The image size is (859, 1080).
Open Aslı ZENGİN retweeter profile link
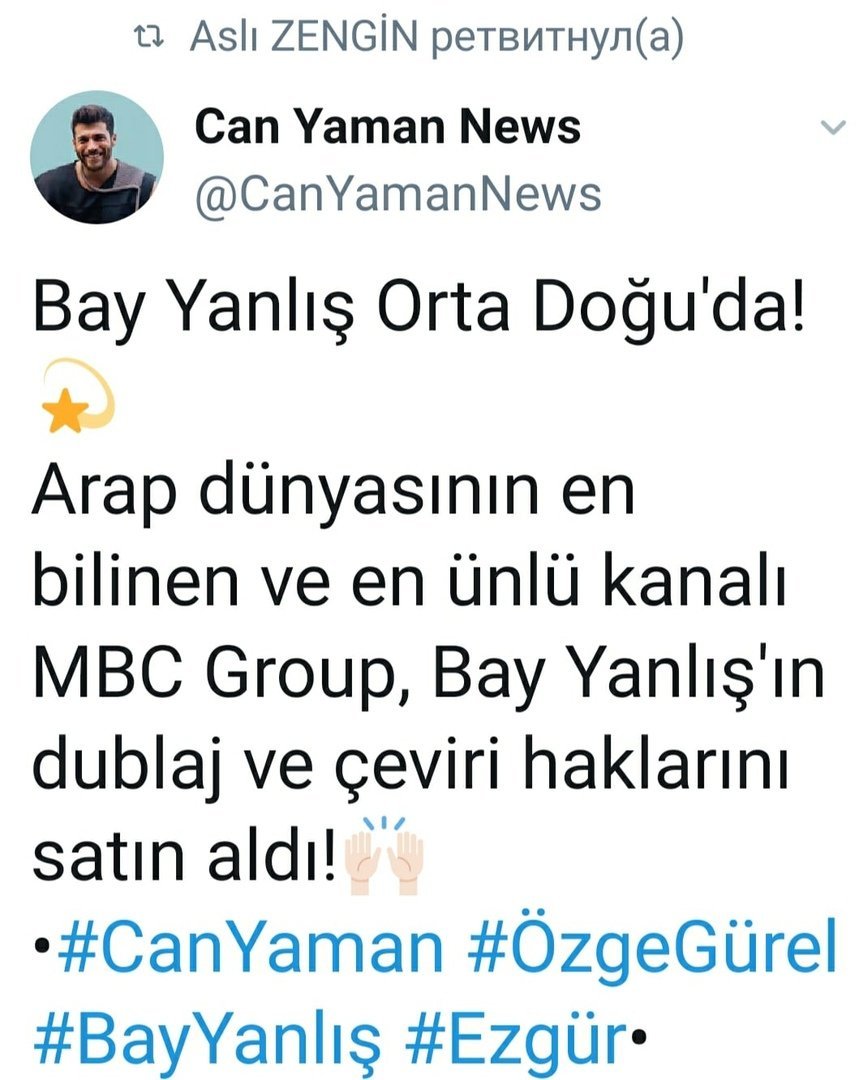304,37
